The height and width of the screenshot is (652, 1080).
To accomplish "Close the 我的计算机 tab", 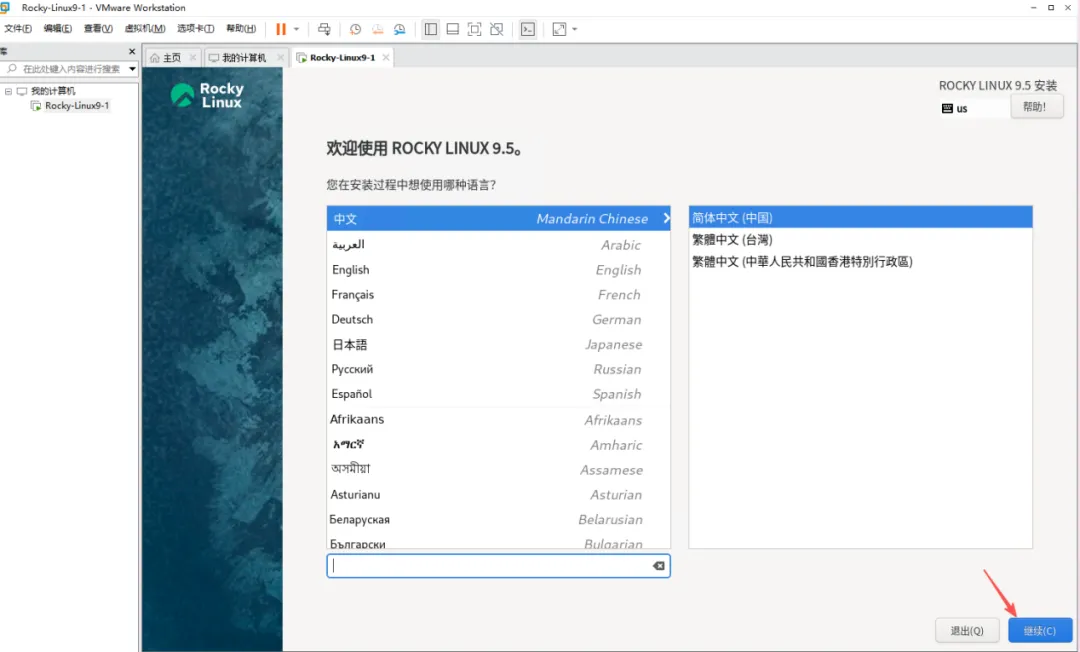I will tap(280, 57).
